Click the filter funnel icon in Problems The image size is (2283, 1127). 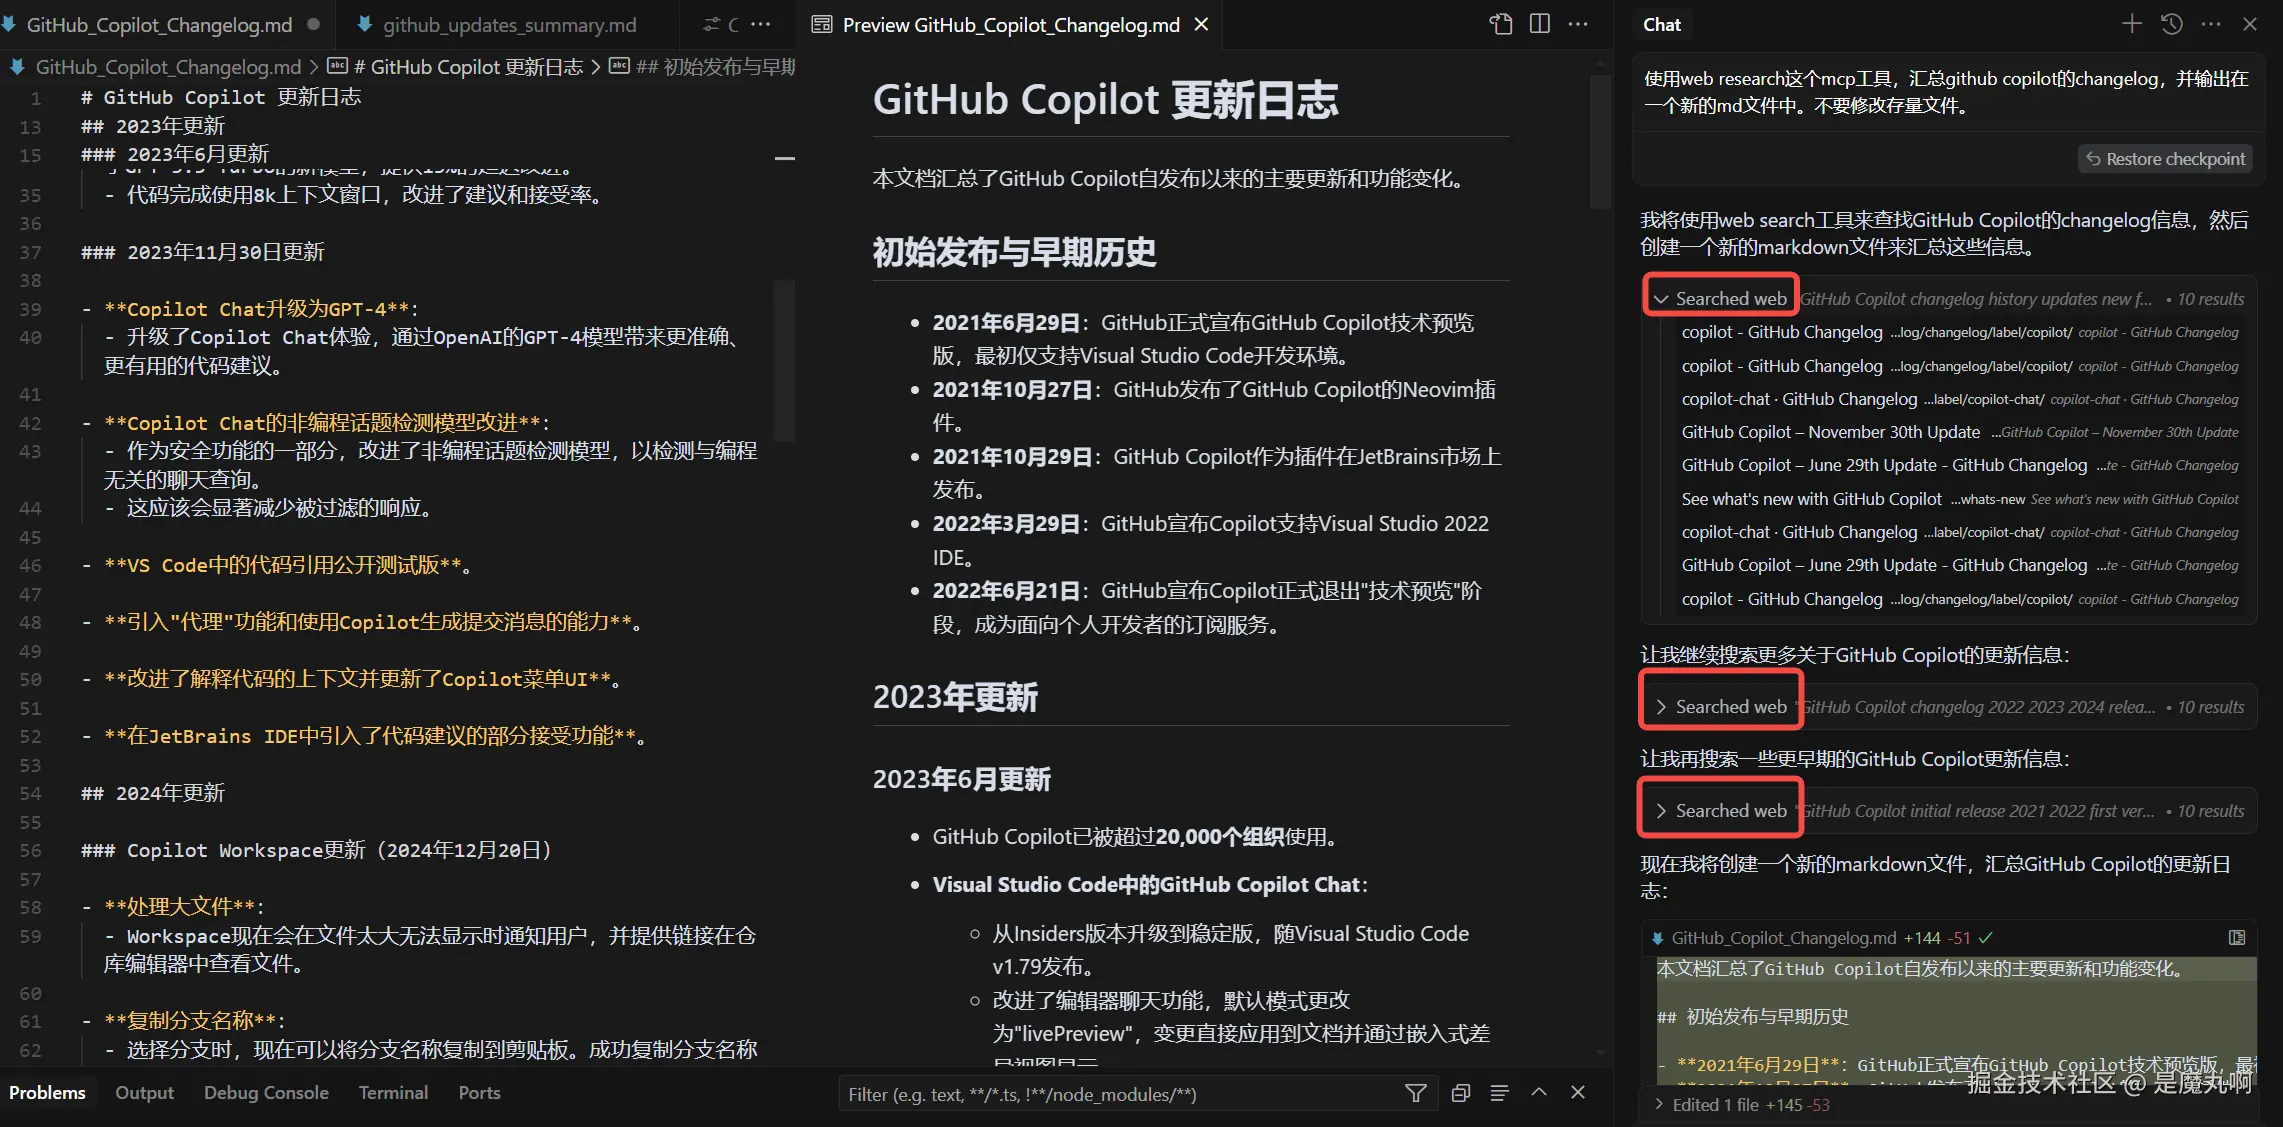pos(1415,1093)
